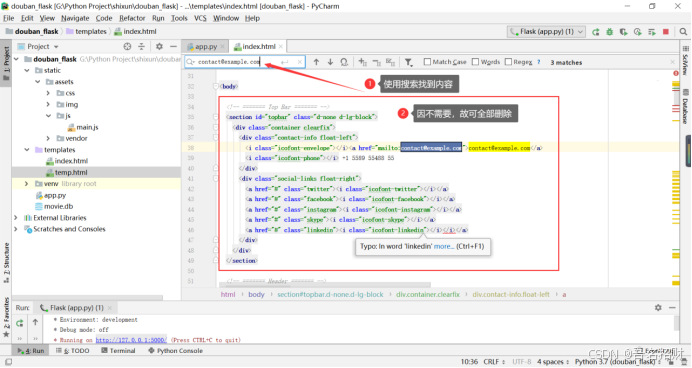
Task: Stop the running Flask process
Action: [666, 32]
